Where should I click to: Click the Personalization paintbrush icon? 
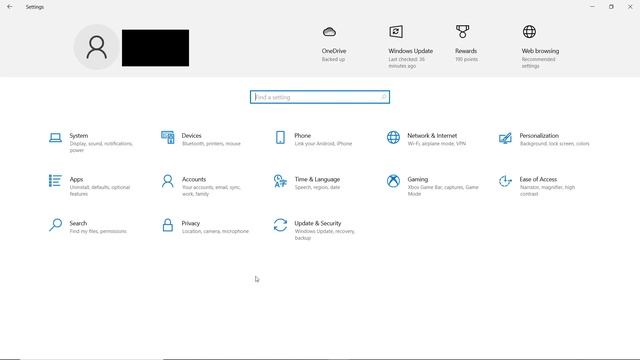pyautogui.click(x=505, y=138)
